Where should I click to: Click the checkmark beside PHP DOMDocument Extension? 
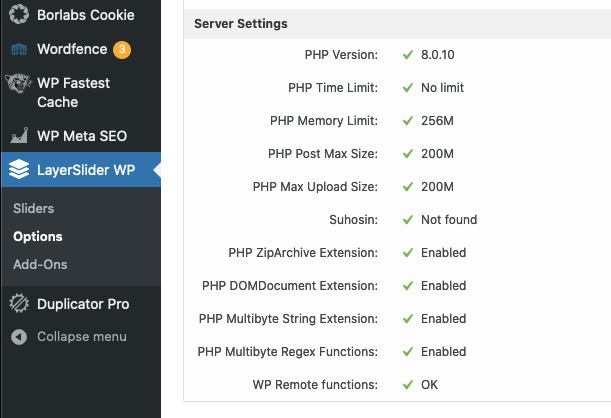click(x=408, y=286)
